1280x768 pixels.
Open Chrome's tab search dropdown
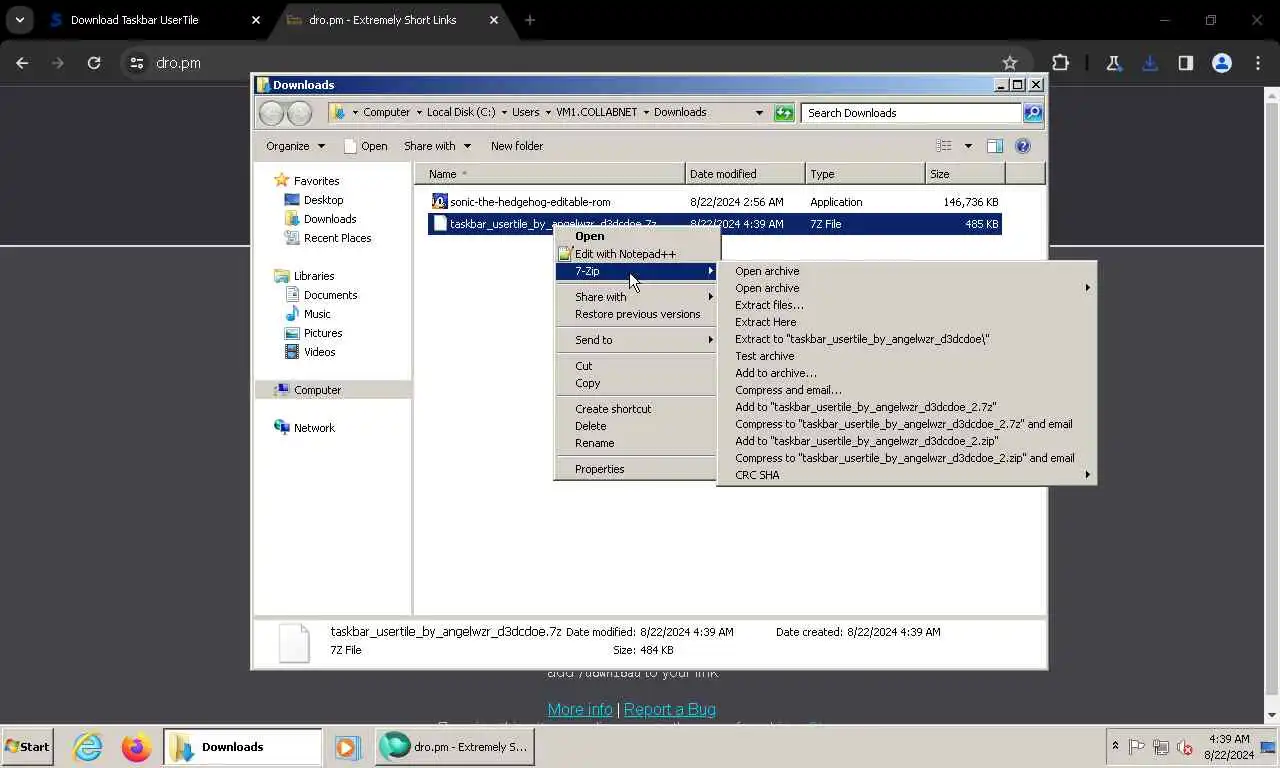click(19, 20)
